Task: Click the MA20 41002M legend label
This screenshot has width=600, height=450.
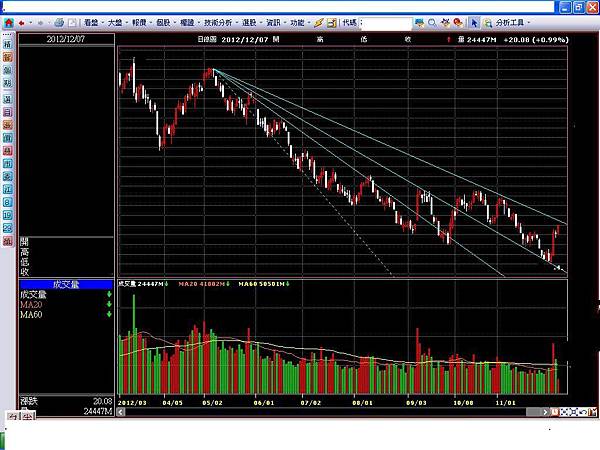Action: point(202,284)
